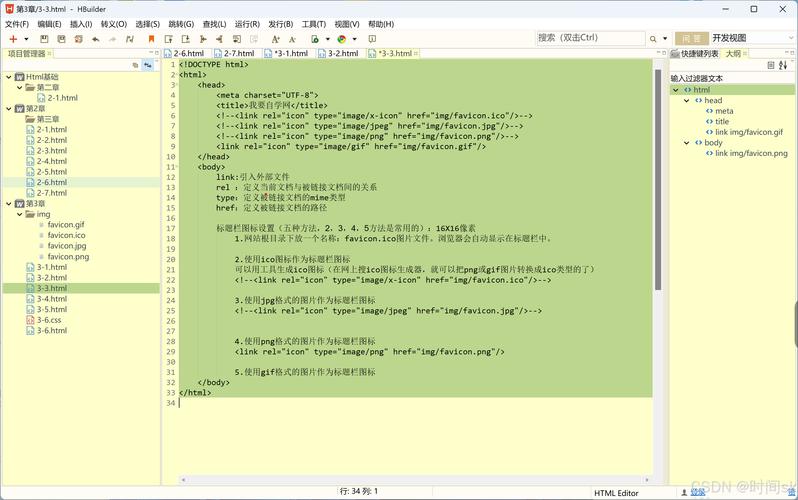This screenshot has height=500, width=798.
Task: Toggle Link with Editor in project manager
Action: pos(148,65)
